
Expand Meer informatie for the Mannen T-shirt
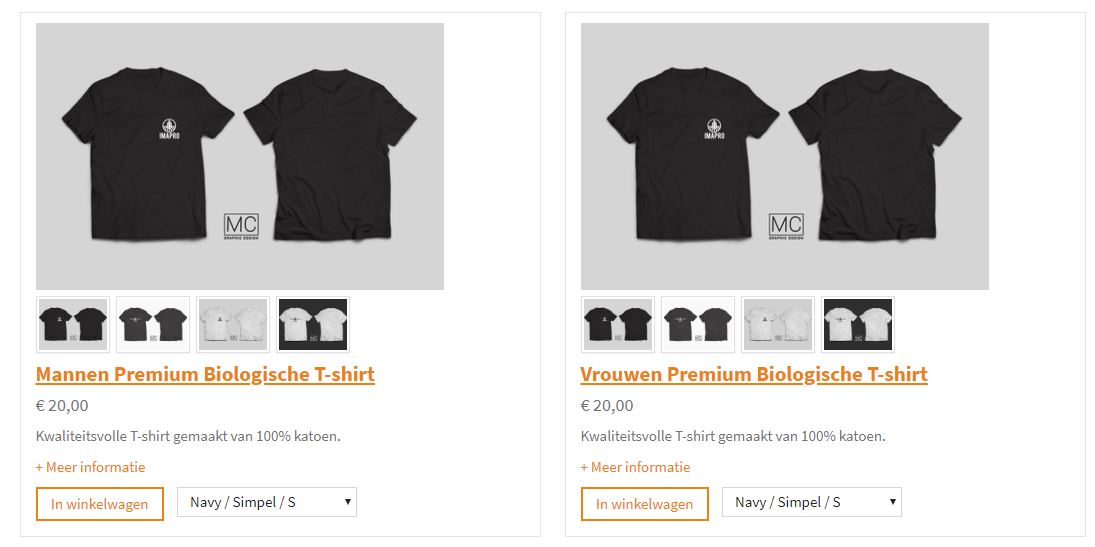(x=90, y=467)
